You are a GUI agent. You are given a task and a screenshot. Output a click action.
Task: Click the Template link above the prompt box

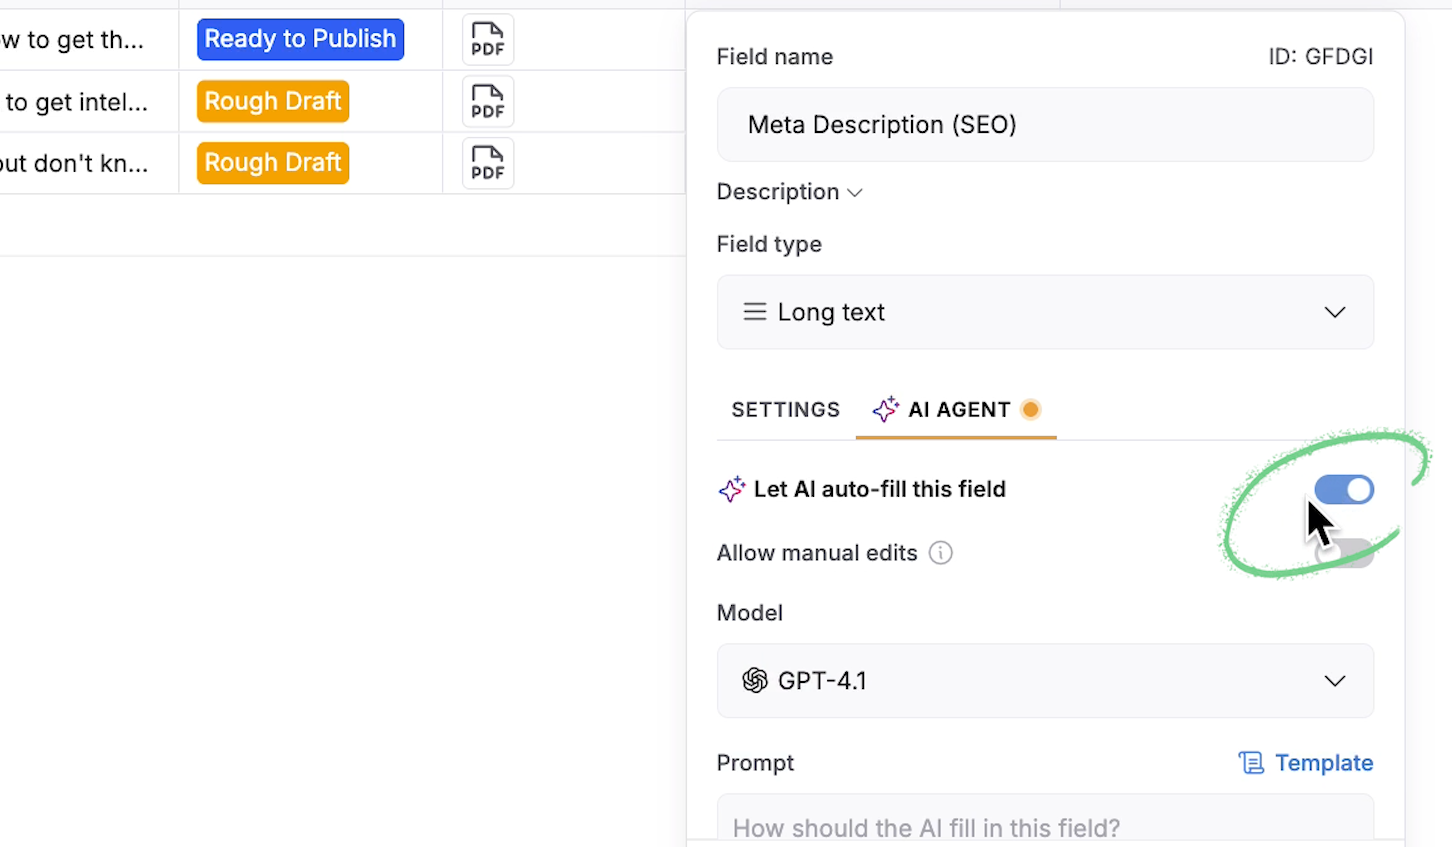[x=1323, y=762]
